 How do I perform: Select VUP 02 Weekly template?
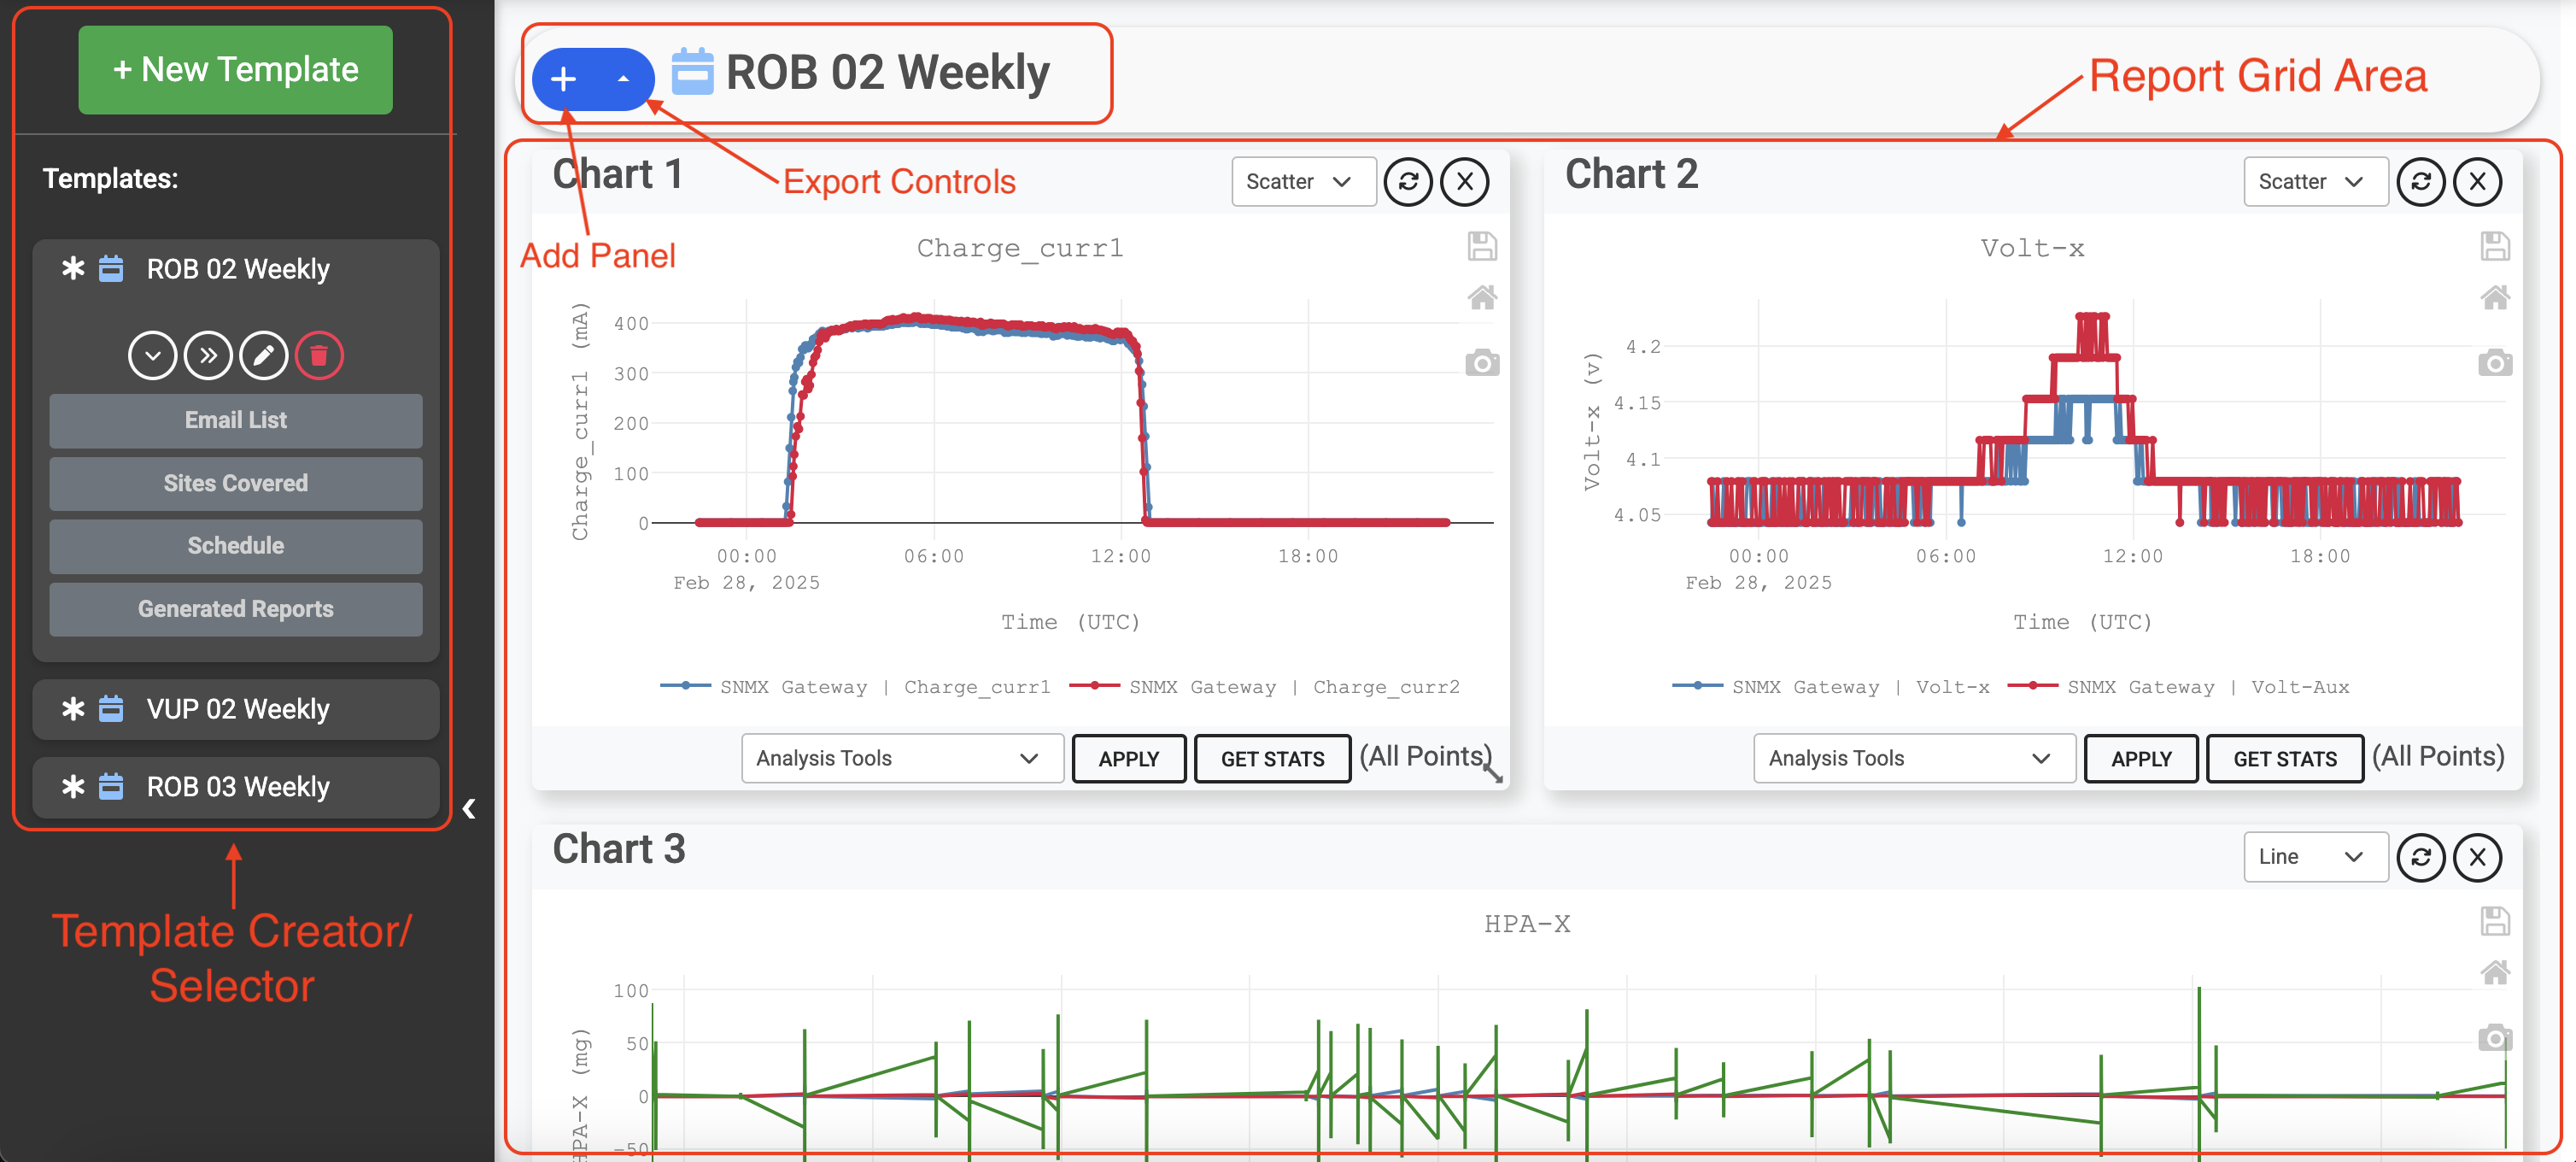237,709
